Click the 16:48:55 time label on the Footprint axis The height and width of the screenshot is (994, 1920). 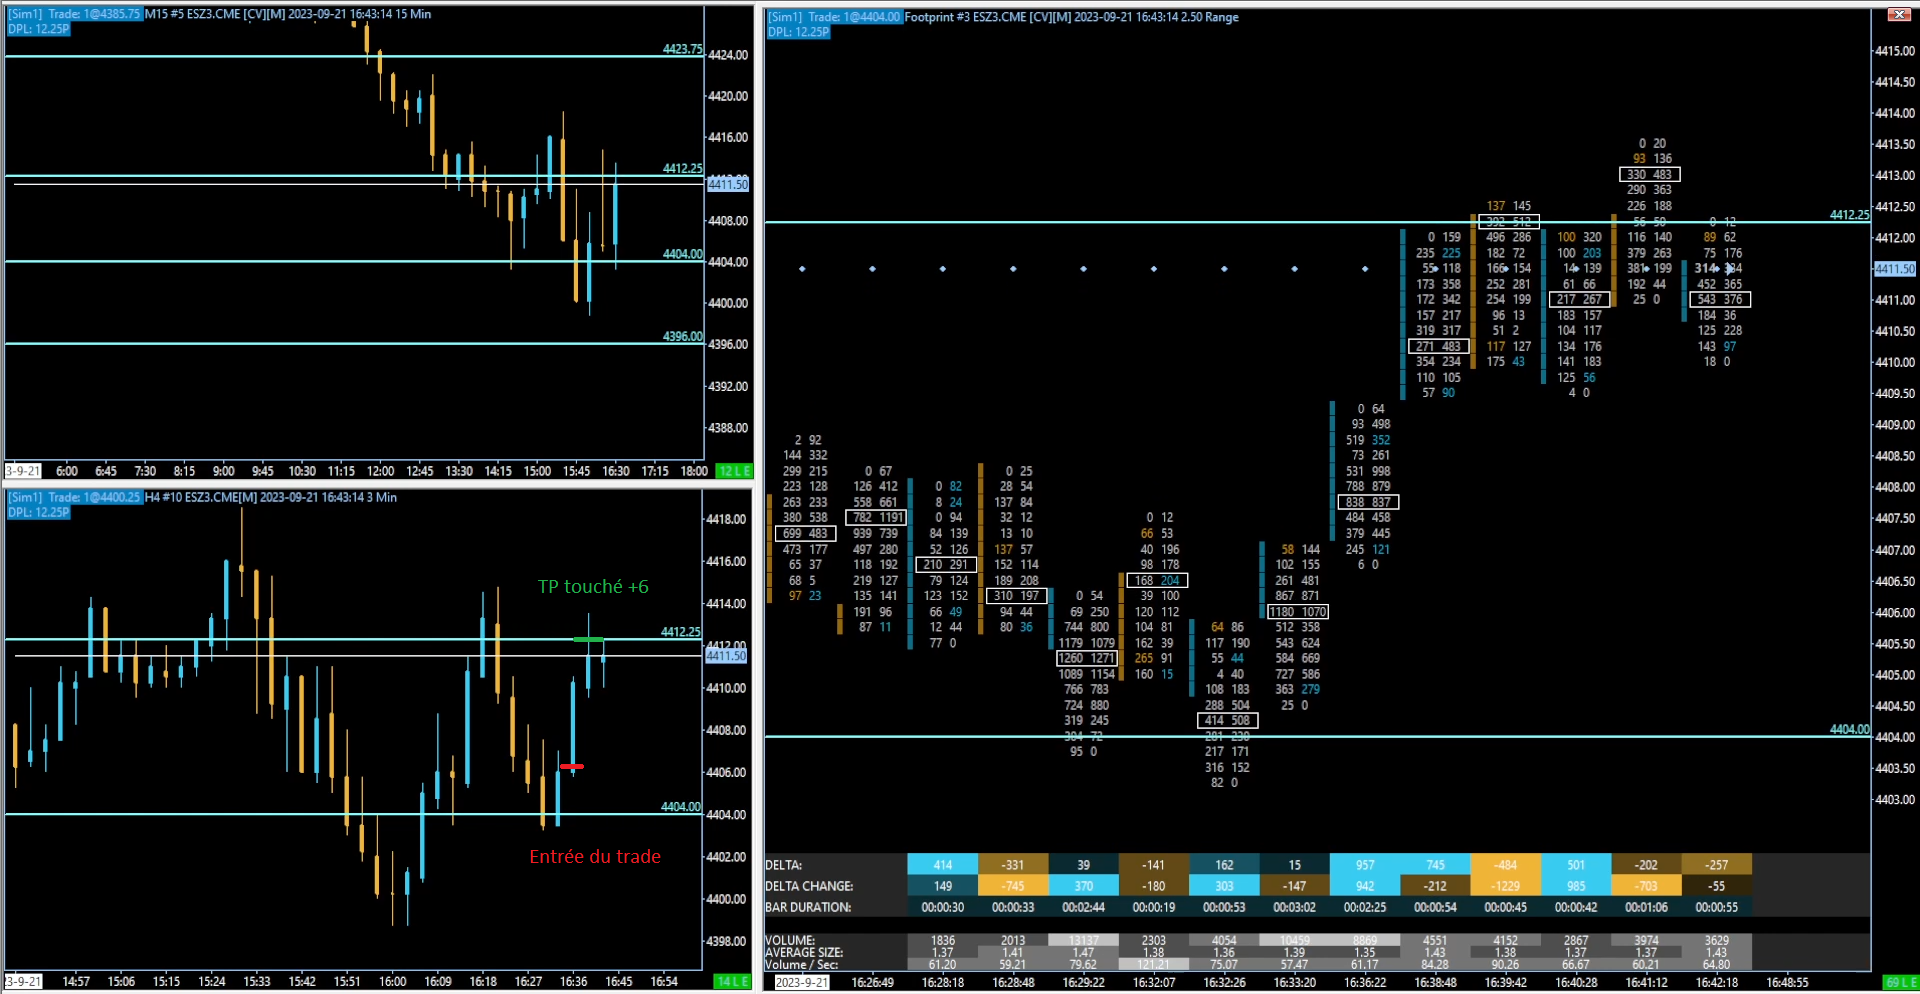point(1787,982)
